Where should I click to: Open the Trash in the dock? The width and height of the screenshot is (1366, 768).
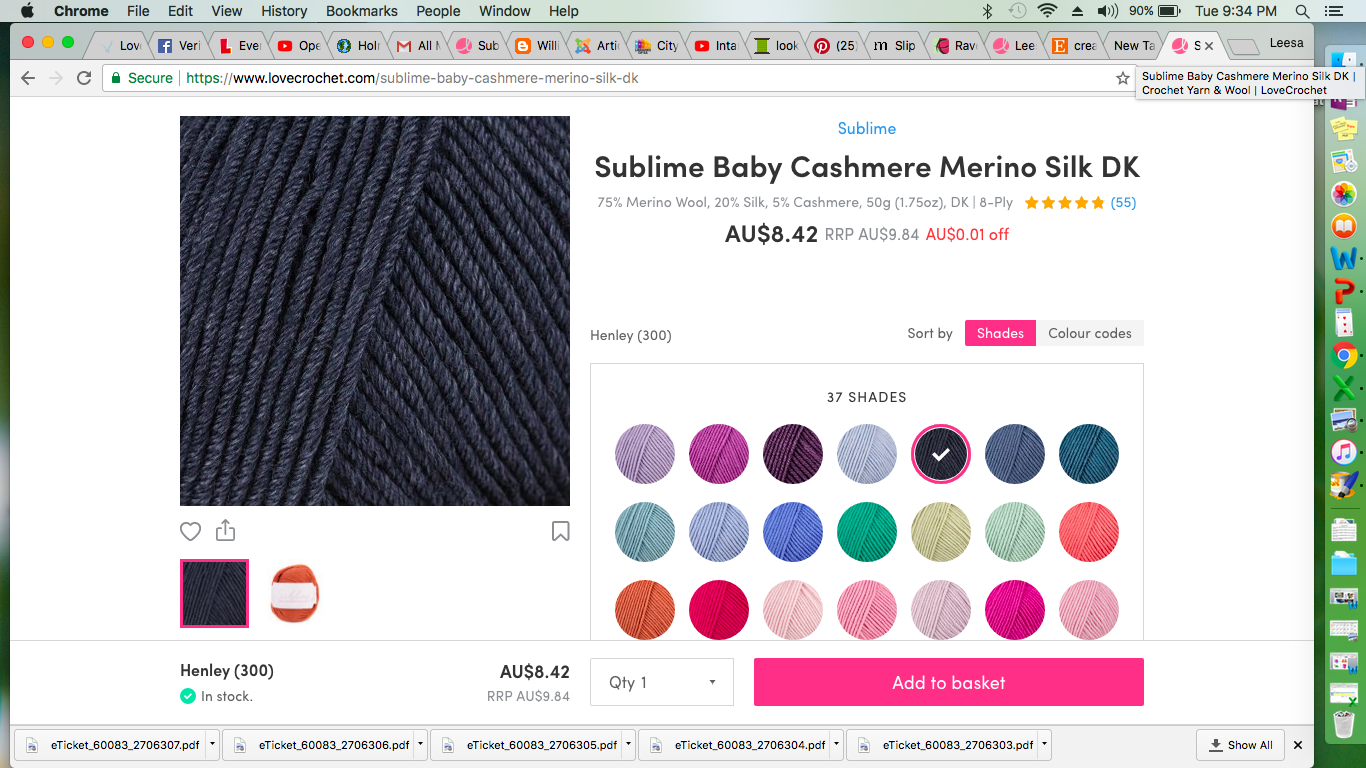pos(1344,724)
